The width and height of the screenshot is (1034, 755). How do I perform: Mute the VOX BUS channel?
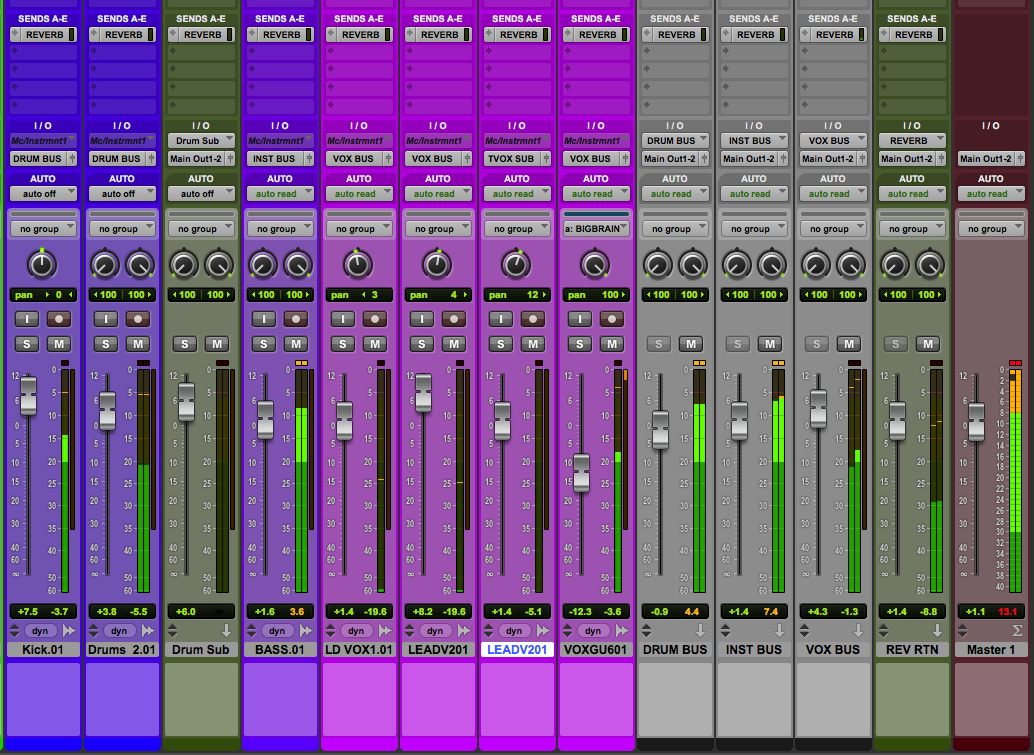tap(849, 344)
